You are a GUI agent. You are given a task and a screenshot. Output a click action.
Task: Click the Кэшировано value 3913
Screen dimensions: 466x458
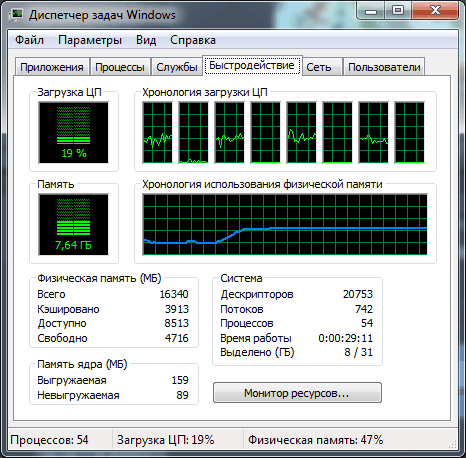pyautogui.click(x=177, y=309)
